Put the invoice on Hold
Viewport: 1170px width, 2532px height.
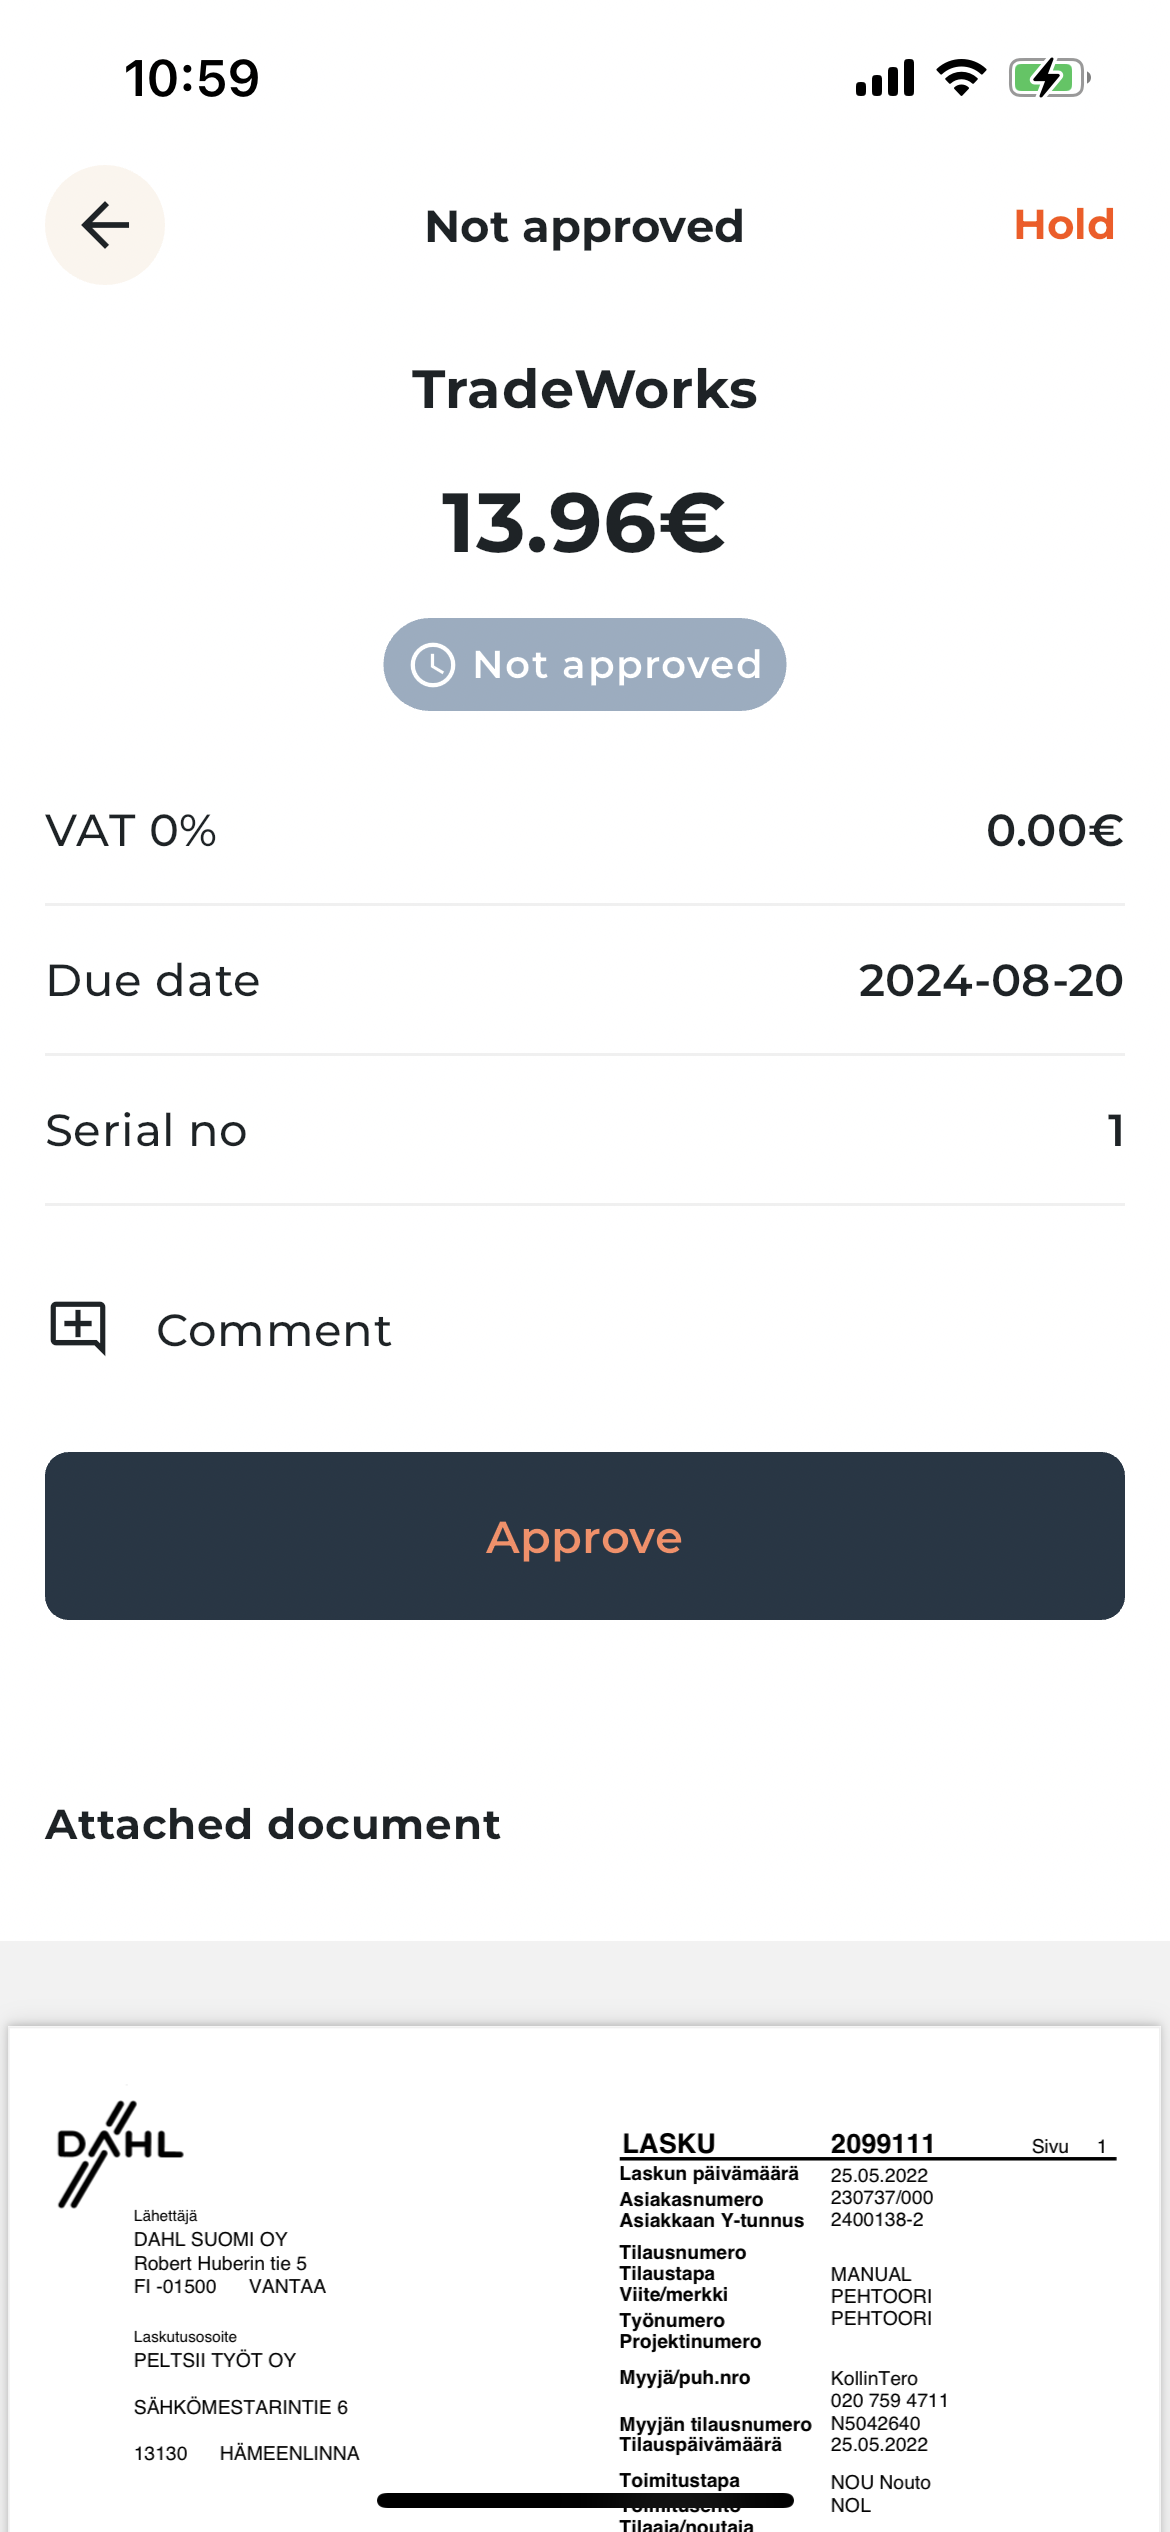pyautogui.click(x=1063, y=225)
